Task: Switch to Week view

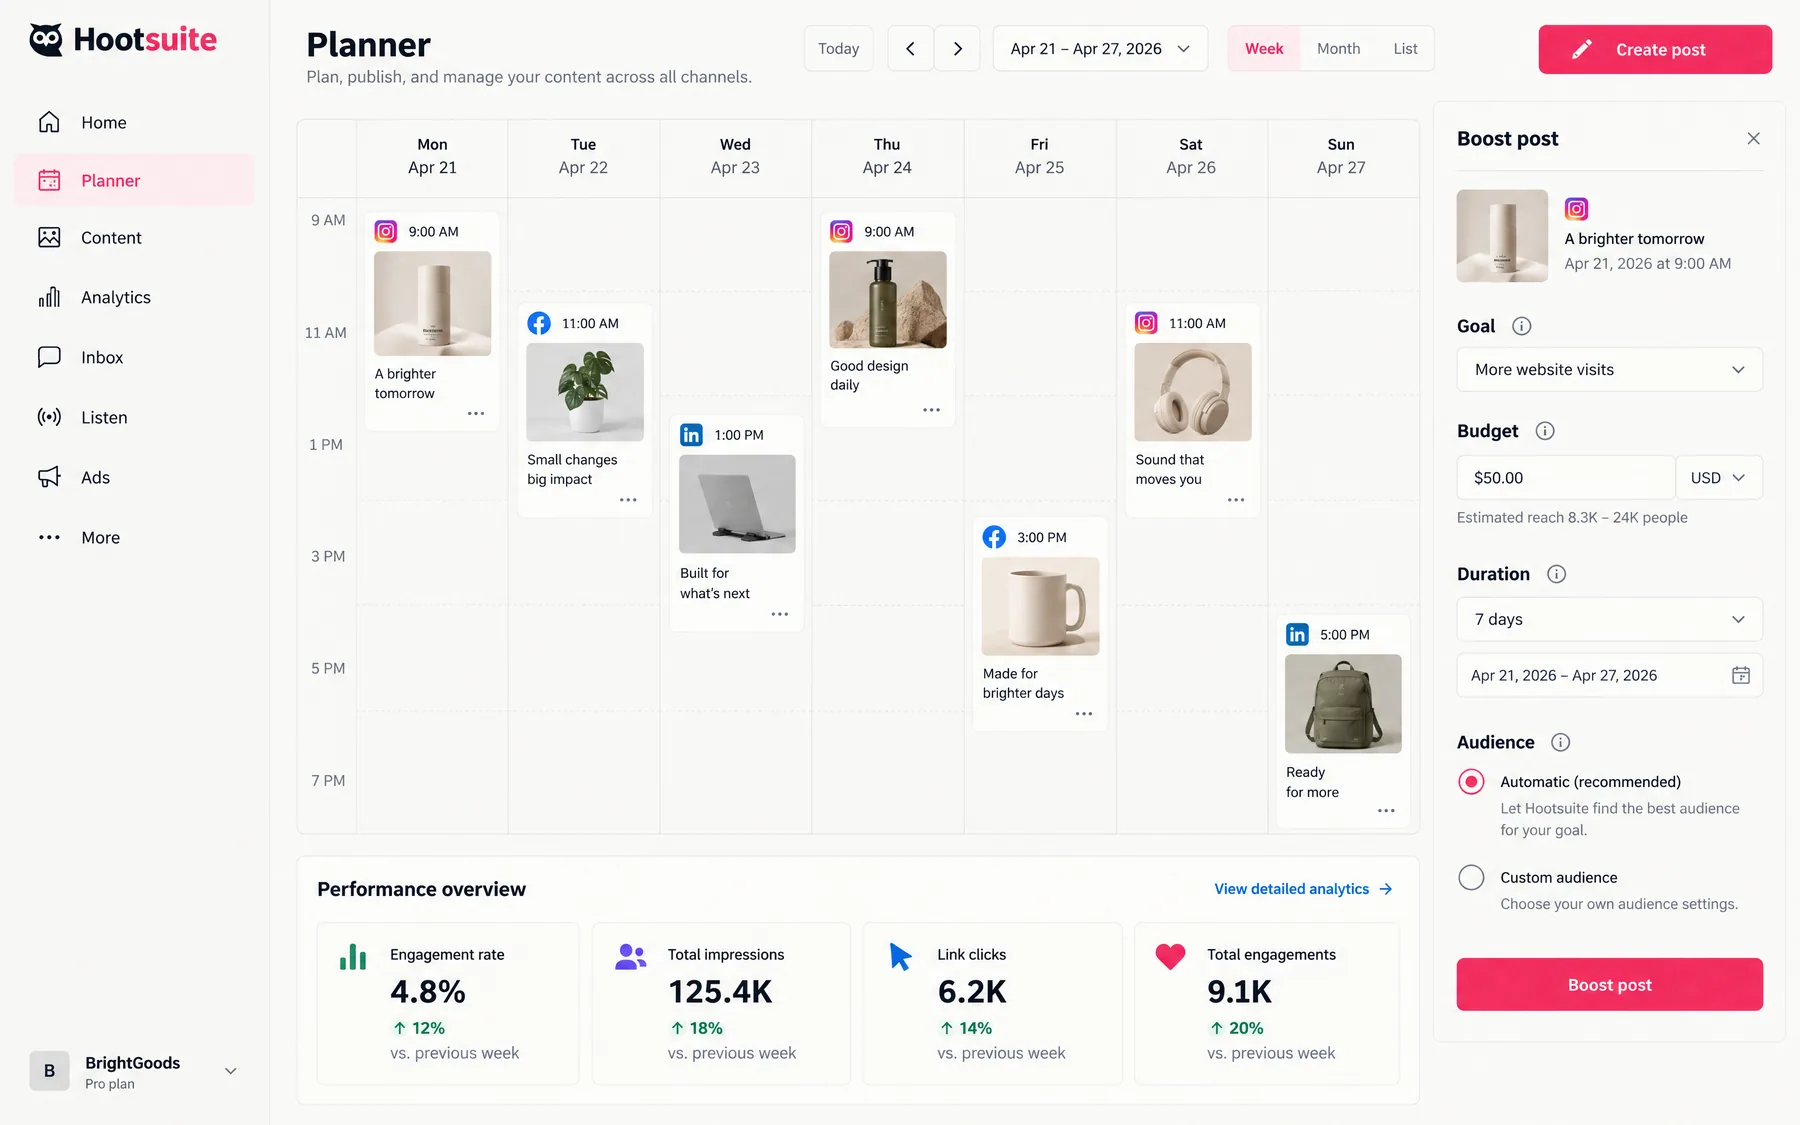Action: tap(1264, 48)
